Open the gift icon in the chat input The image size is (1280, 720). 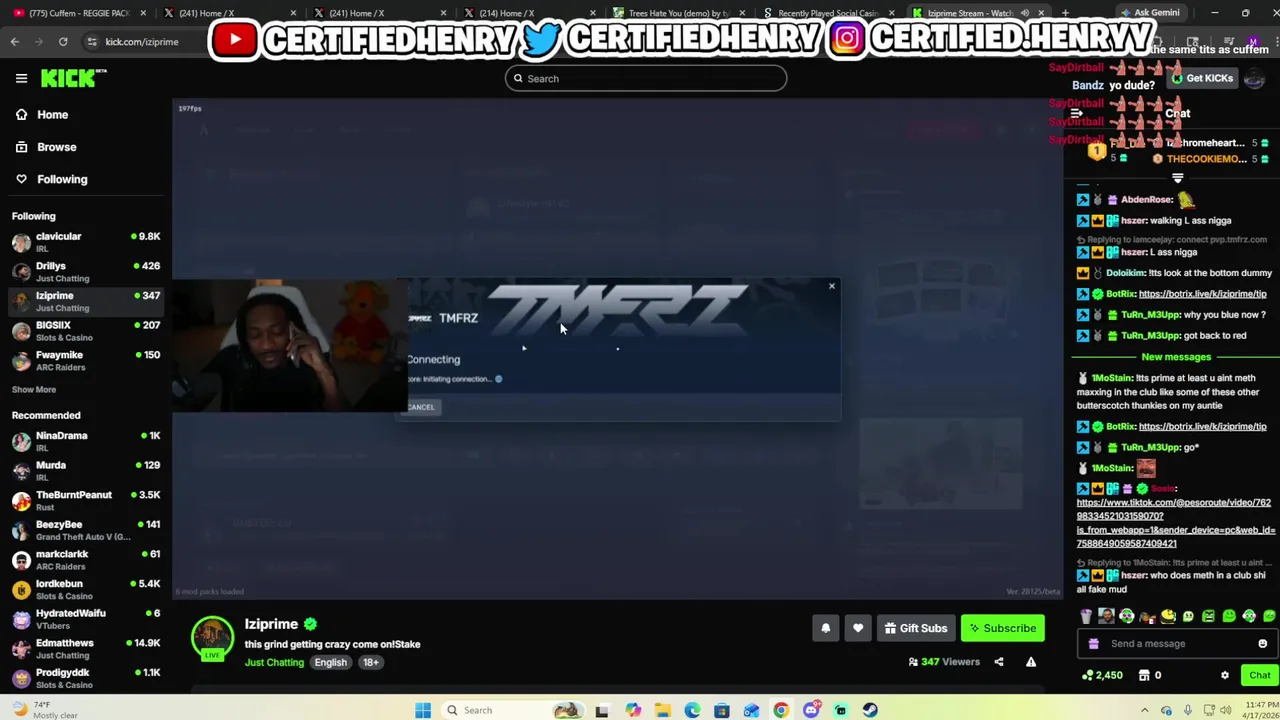point(1093,644)
